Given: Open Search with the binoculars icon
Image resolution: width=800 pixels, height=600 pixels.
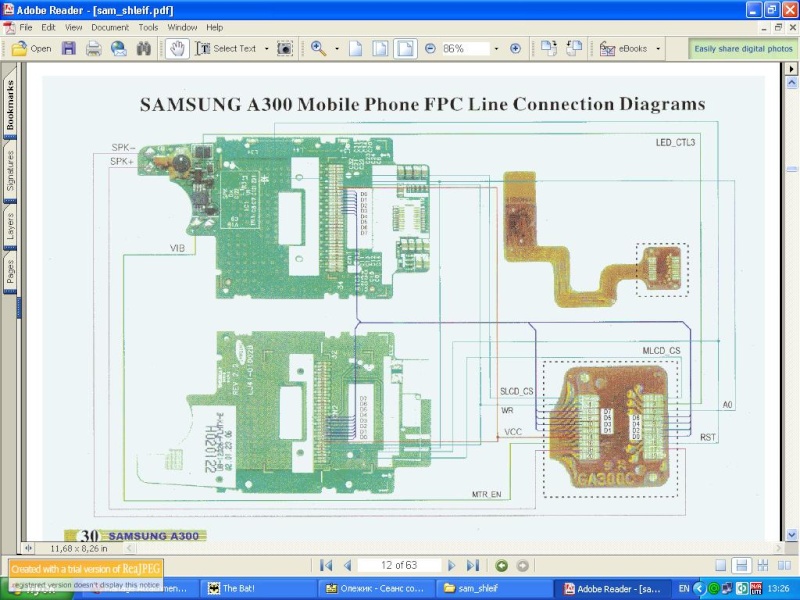Looking at the screenshot, I should [144, 48].
